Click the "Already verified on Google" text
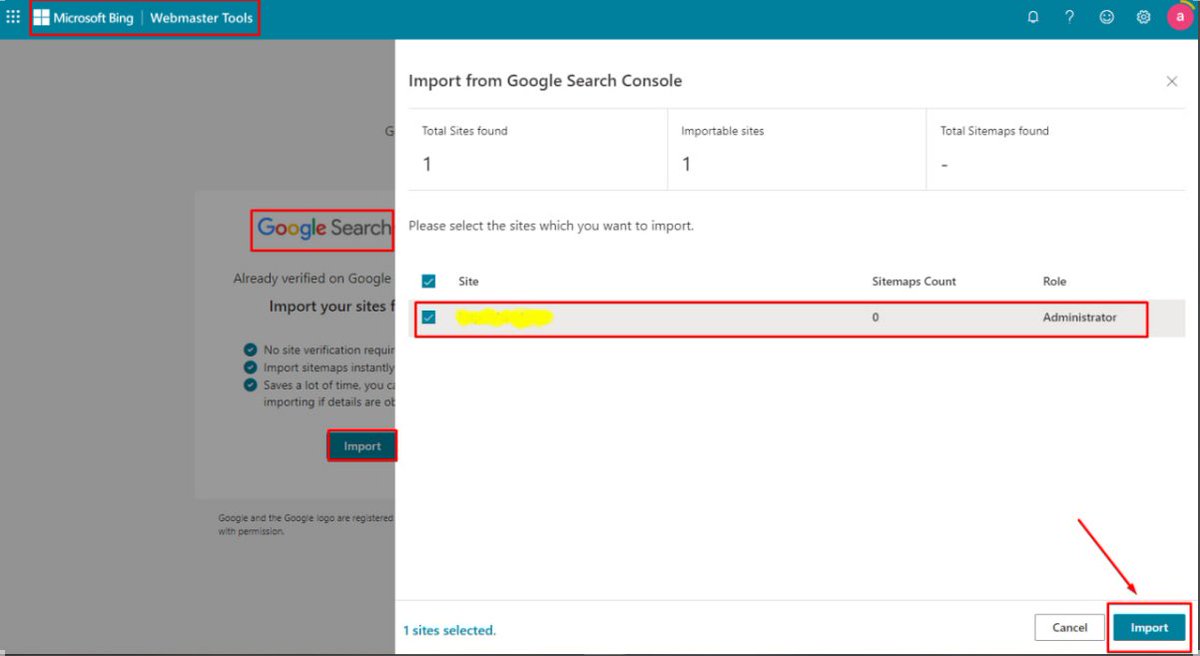 pos(313,279)
